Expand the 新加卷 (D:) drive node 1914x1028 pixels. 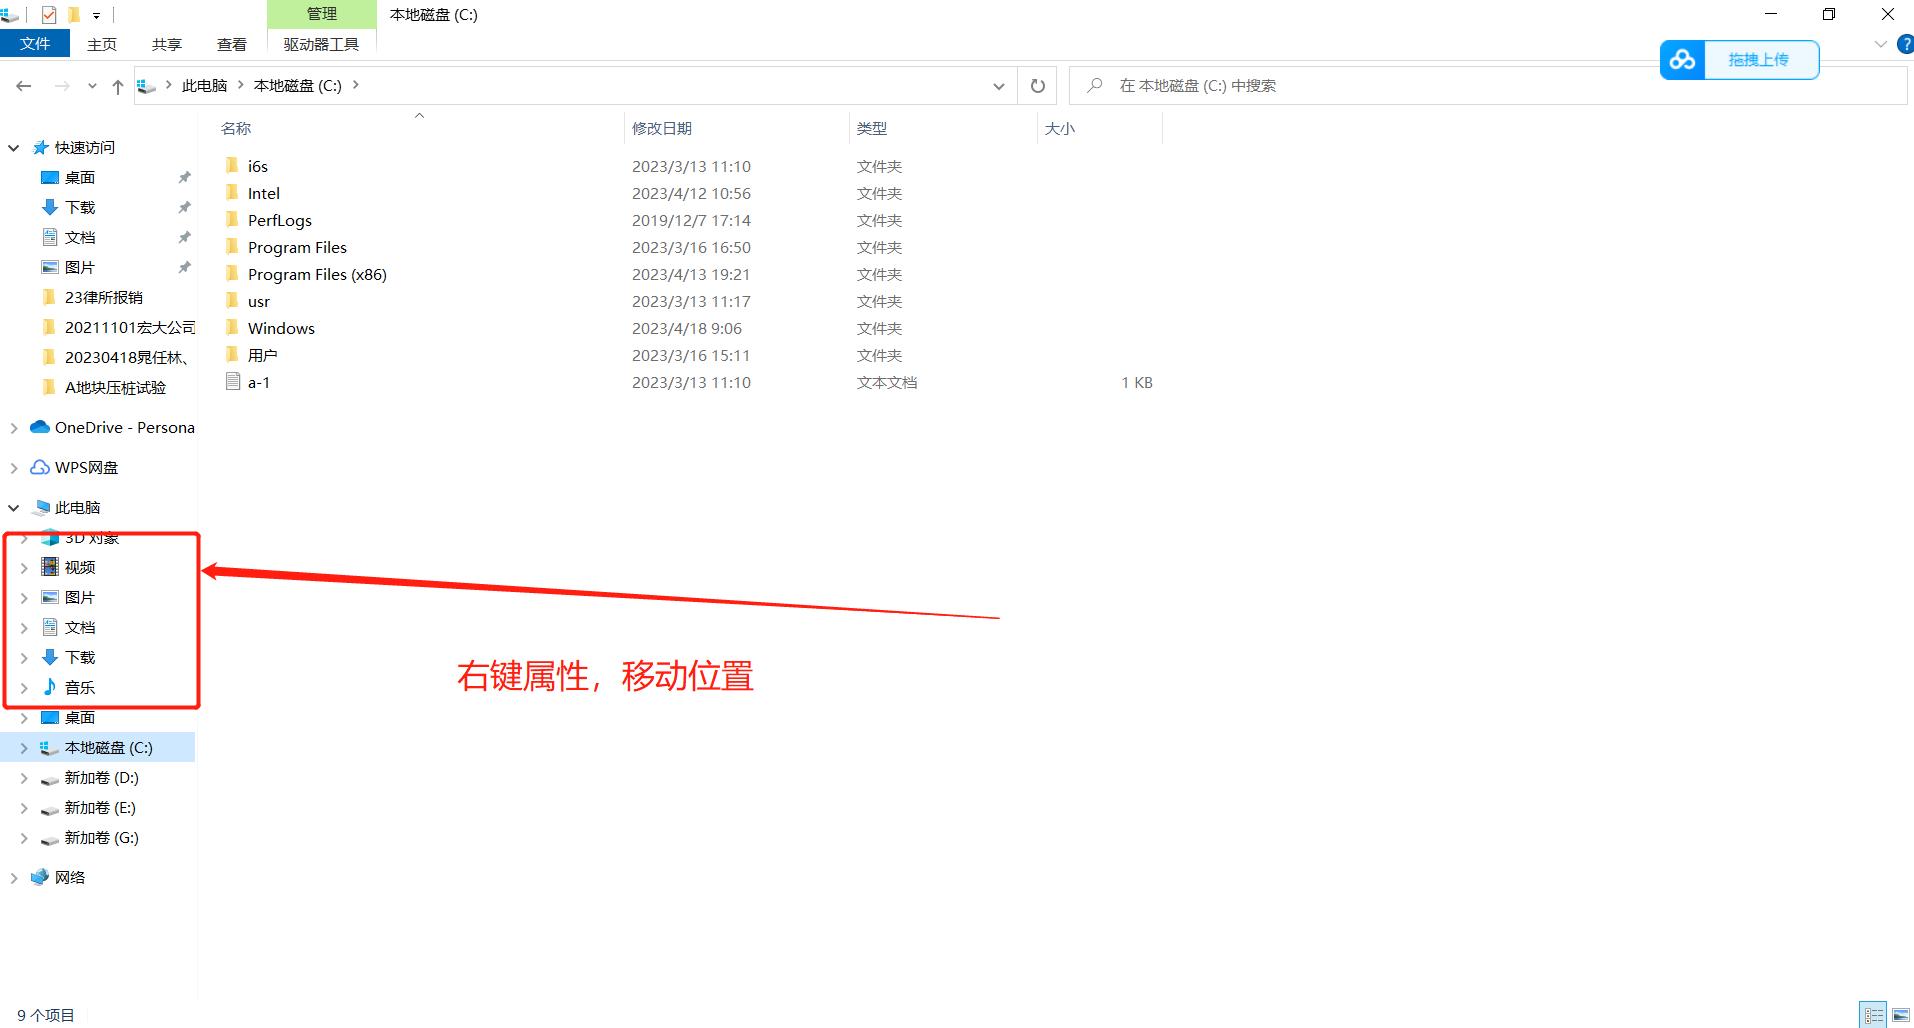click(24, 777)
